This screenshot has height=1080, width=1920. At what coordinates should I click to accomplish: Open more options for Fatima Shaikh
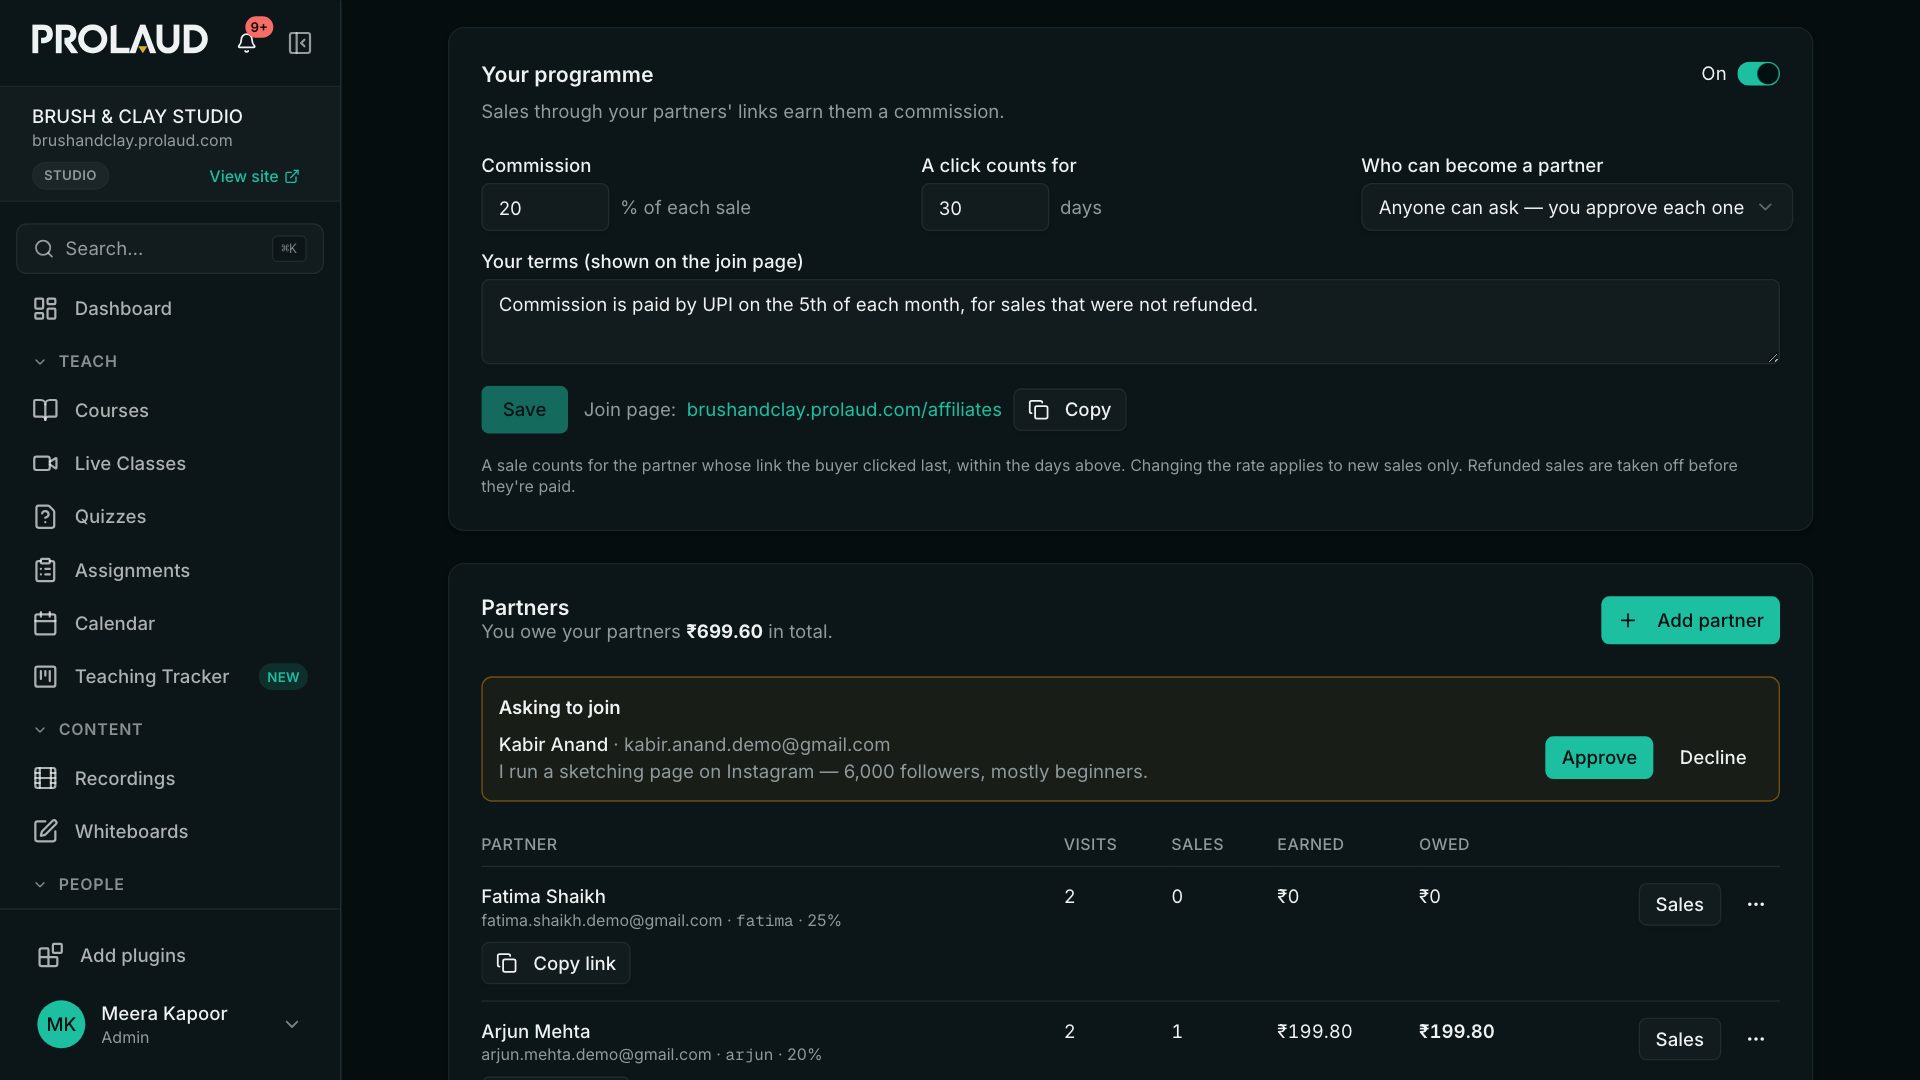(x=1756, y=904)
